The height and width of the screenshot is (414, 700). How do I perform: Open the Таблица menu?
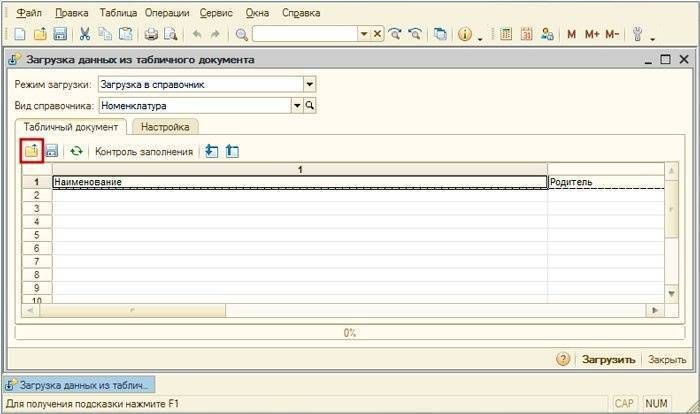pos(118,13)
